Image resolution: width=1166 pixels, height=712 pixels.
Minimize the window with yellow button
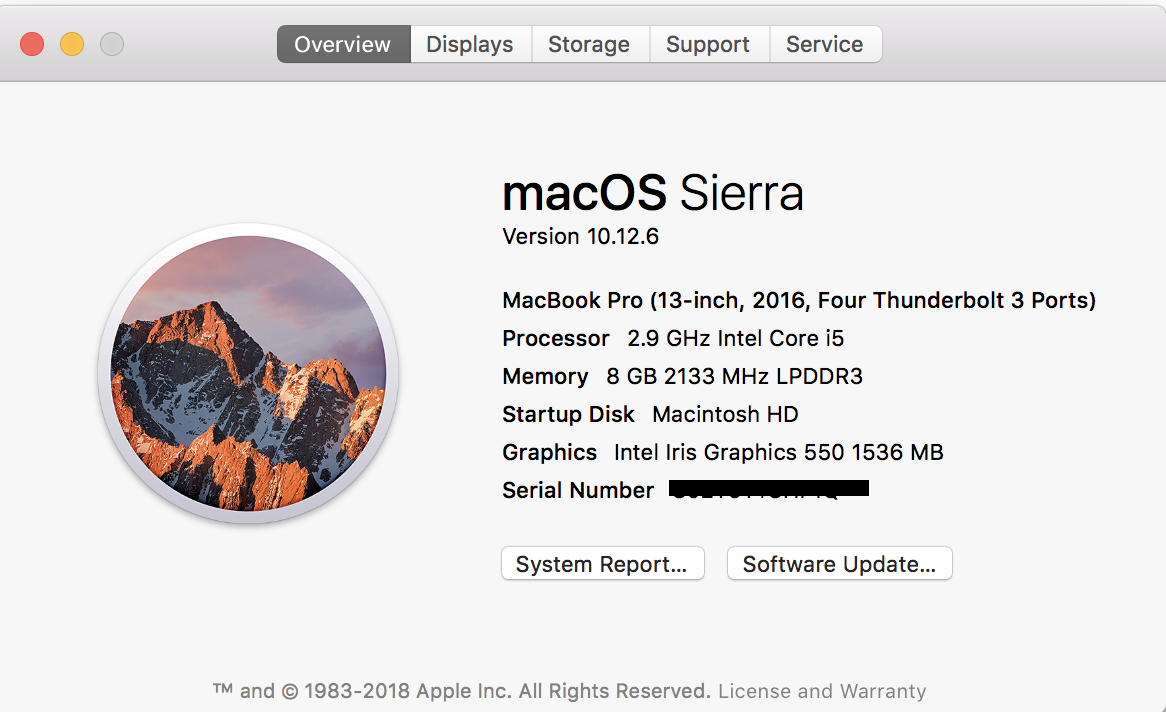(72, 44)
